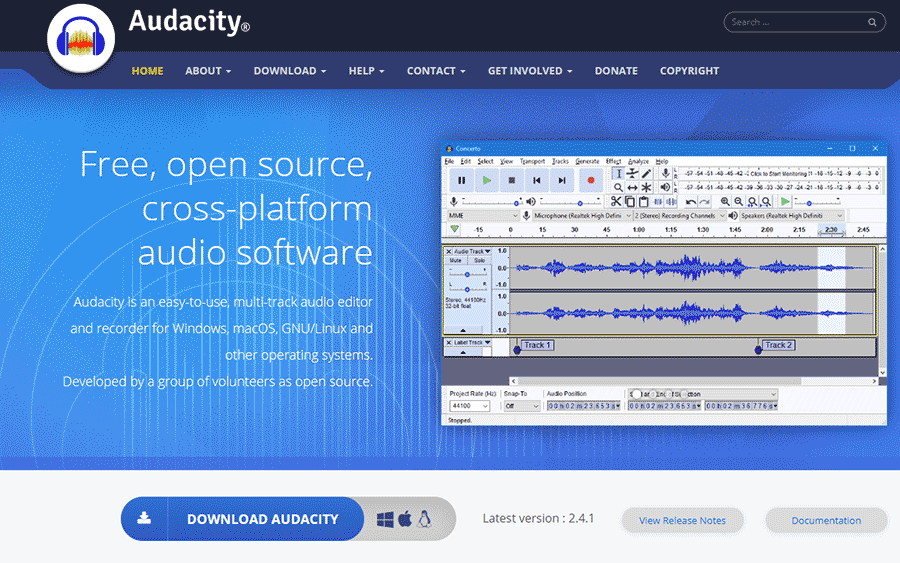Click the Undo arrow icon
The height and width of the screenshot is (563, 900).
point(691,201)
